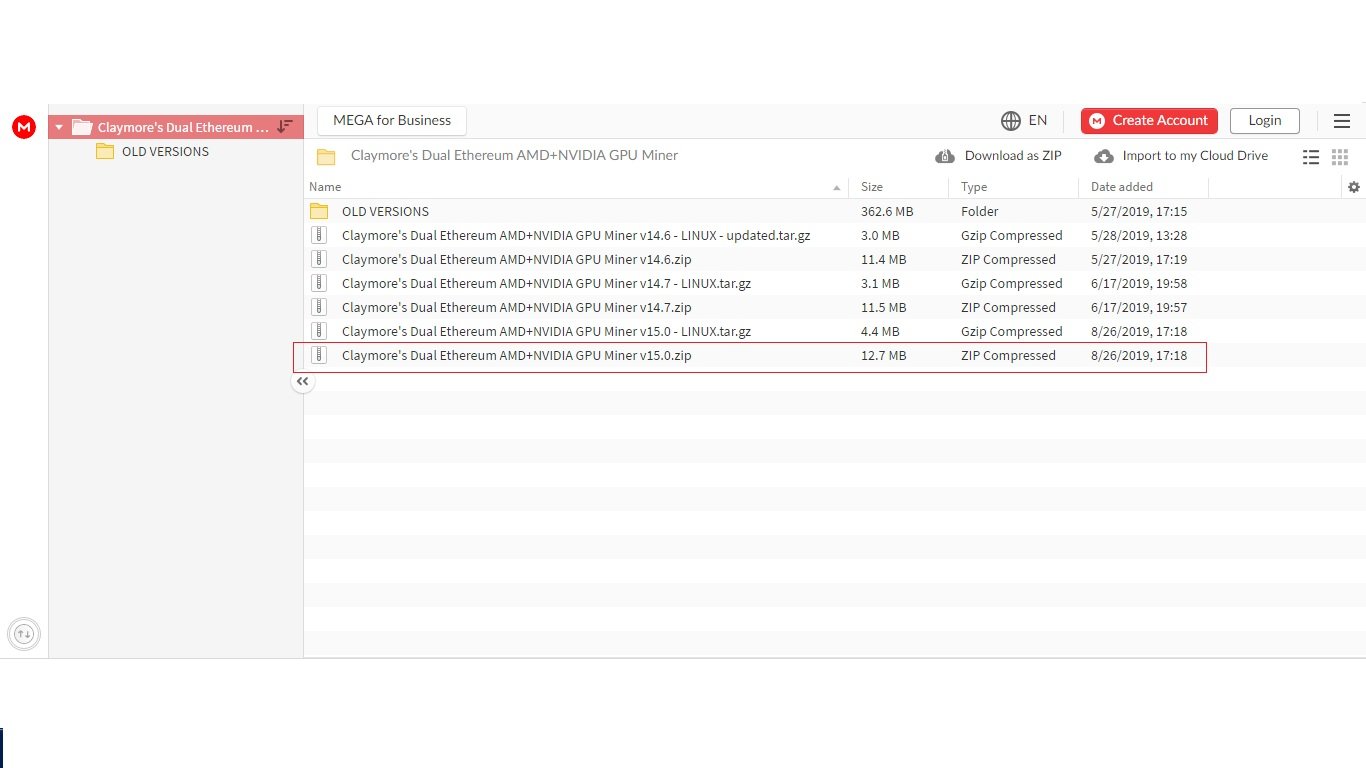Open the language selector globe EN
This screenshot has height=768, width=1366.
(x=1024, y=120)
